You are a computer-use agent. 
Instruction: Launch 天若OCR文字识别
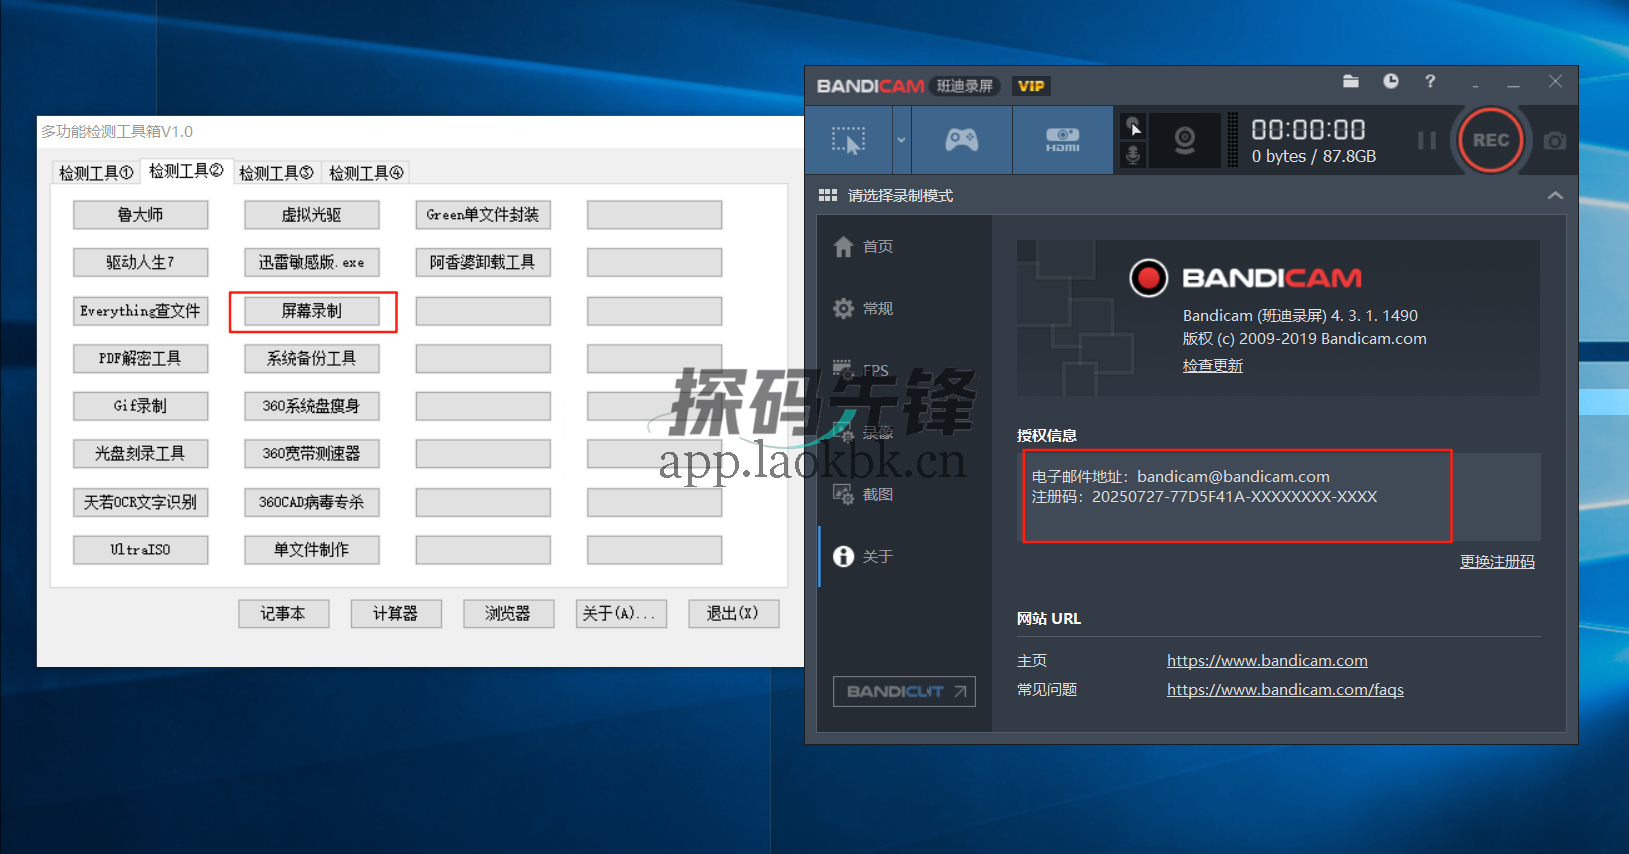click(x=140, y=502)
